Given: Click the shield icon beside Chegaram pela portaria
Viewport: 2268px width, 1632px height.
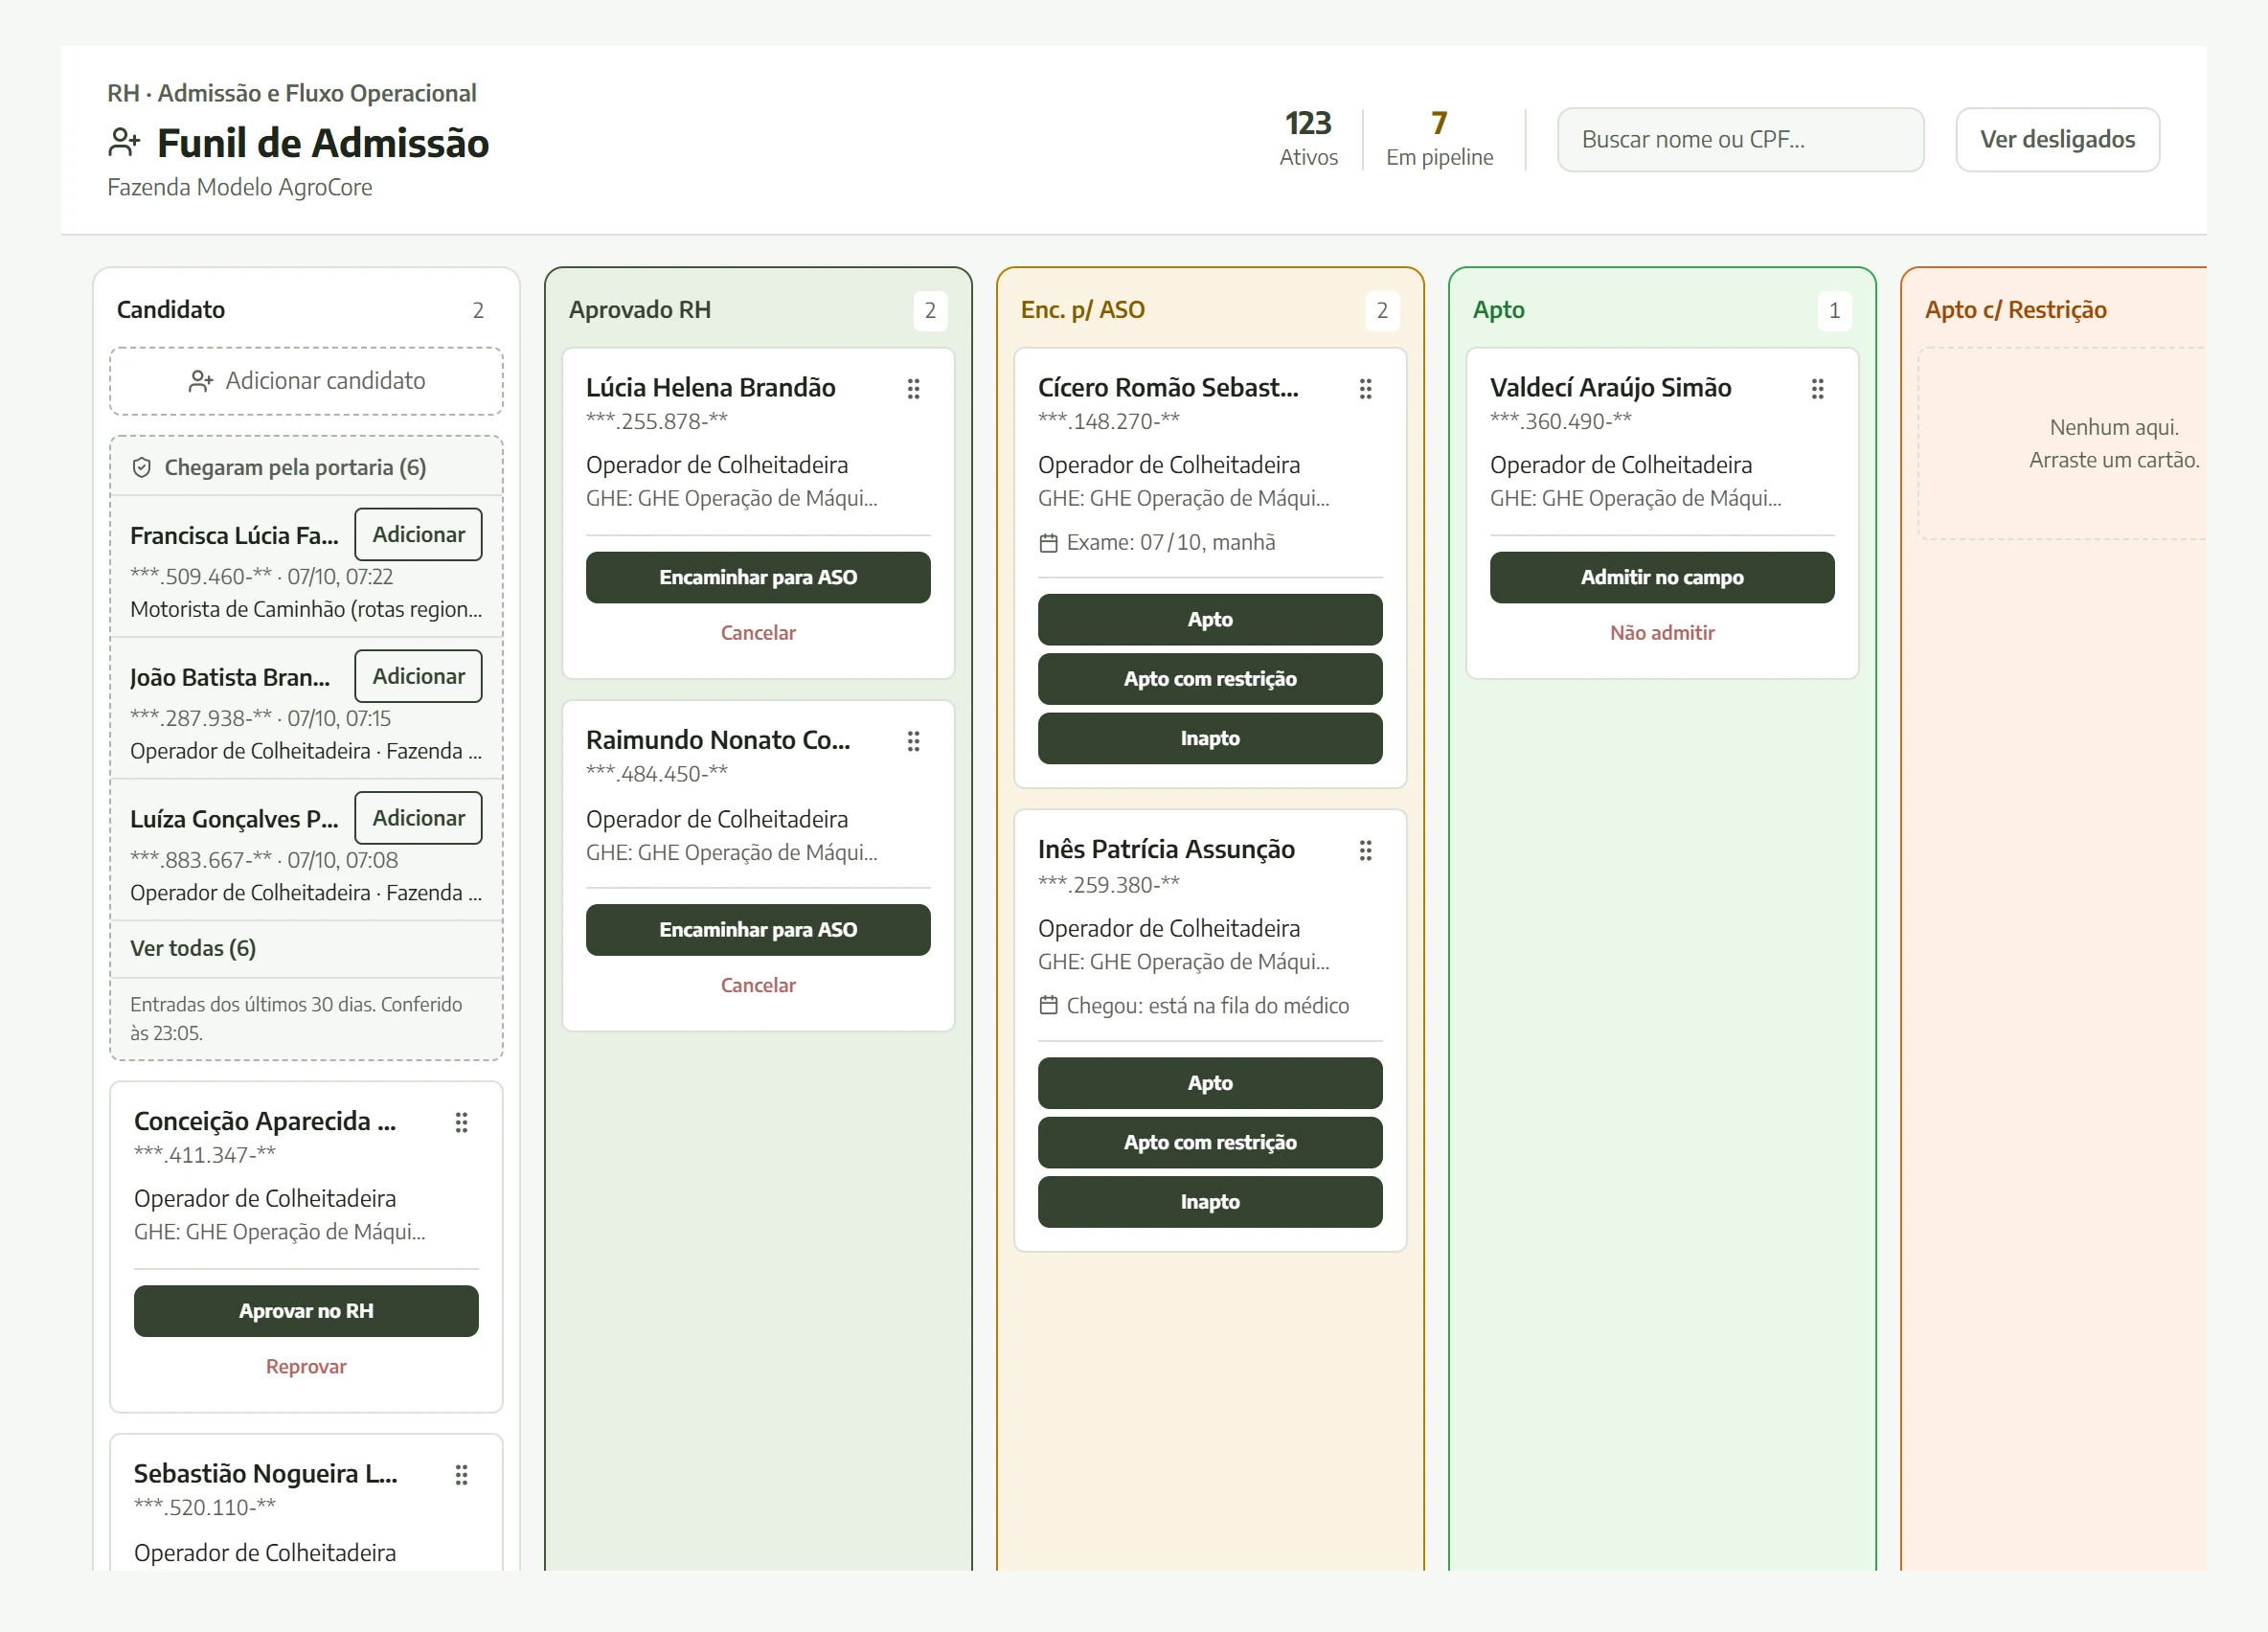Looking at the screenshot, I should pyautogui.click(x=142, y=467).
